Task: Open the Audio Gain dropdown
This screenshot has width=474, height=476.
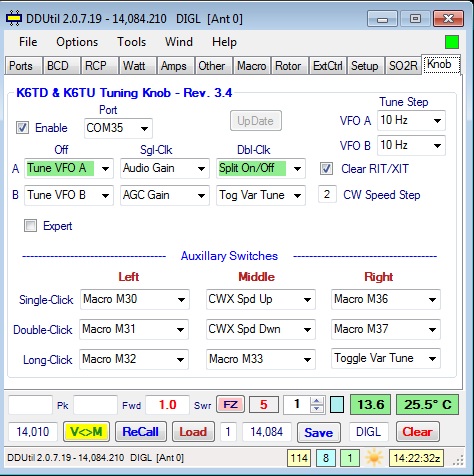Action: (x=165, y=168)
